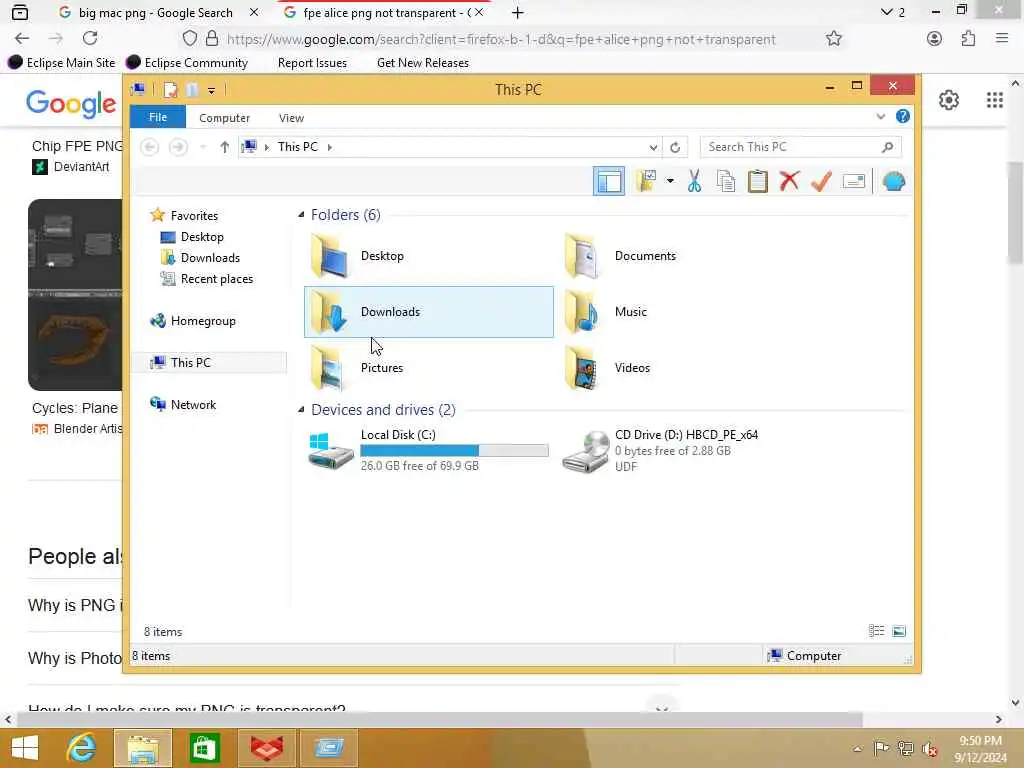The height and width of the screenshot is (768, 1024).
Task: Expand the ribbon with the chevron
Action: pyautogui.click(x=880, y=116)
